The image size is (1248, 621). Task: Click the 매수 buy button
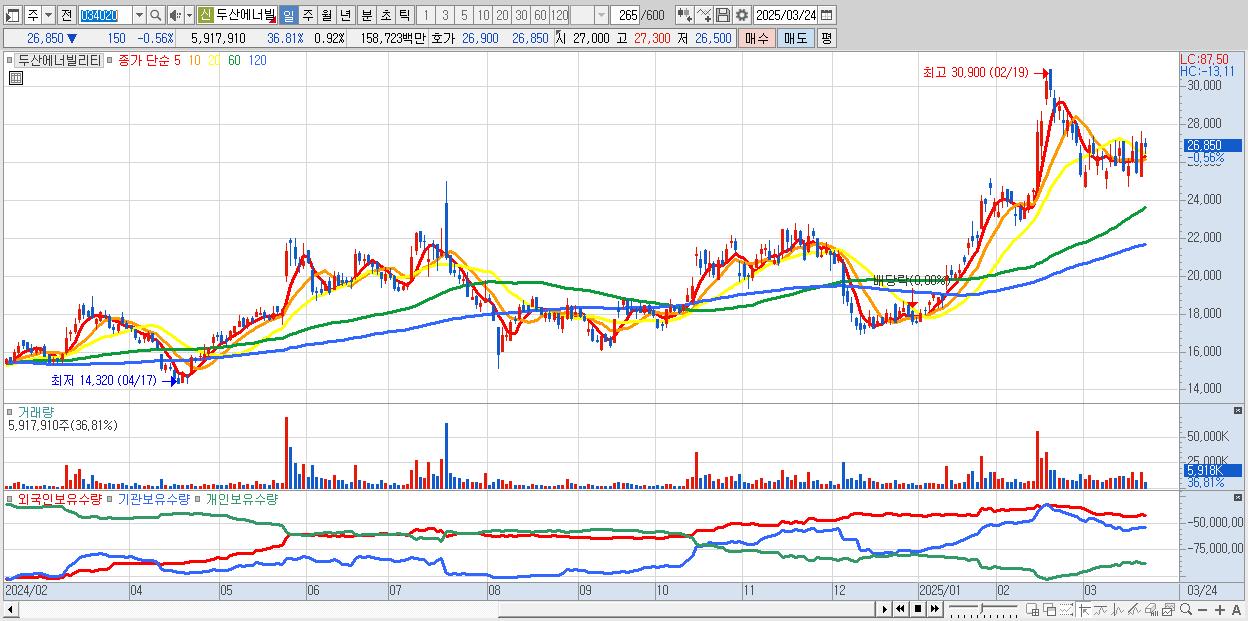[757, 38]
